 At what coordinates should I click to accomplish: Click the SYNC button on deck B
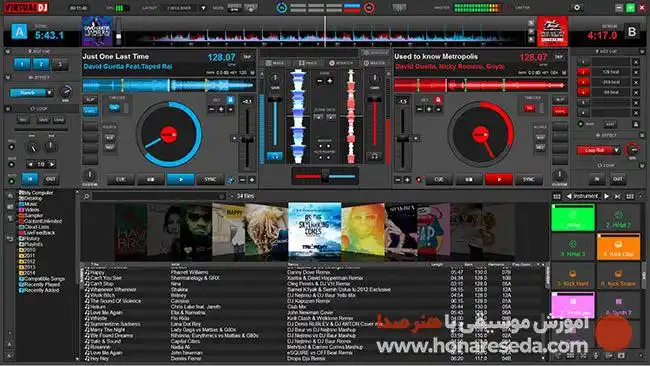coord(528,179)
